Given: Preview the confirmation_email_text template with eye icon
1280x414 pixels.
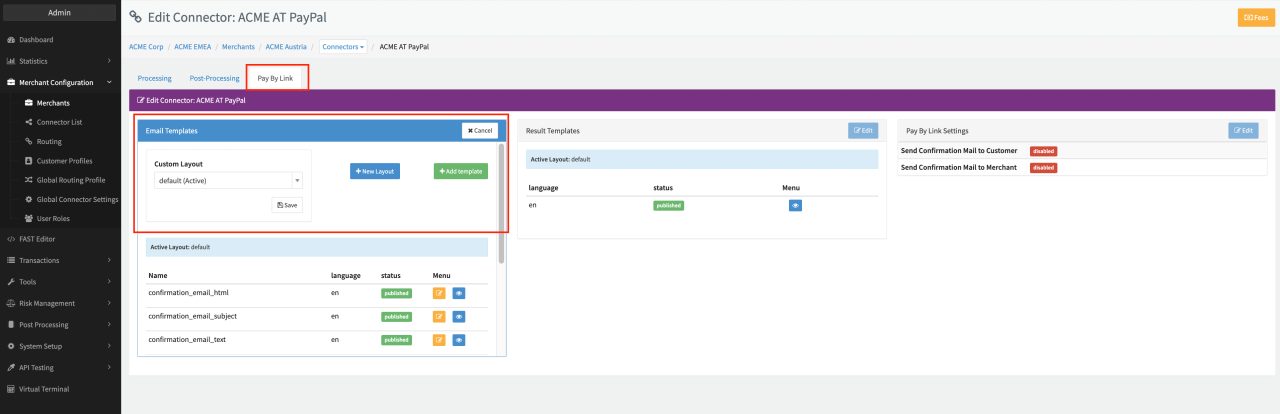Looking at the screenshot, I should point(459,340).
